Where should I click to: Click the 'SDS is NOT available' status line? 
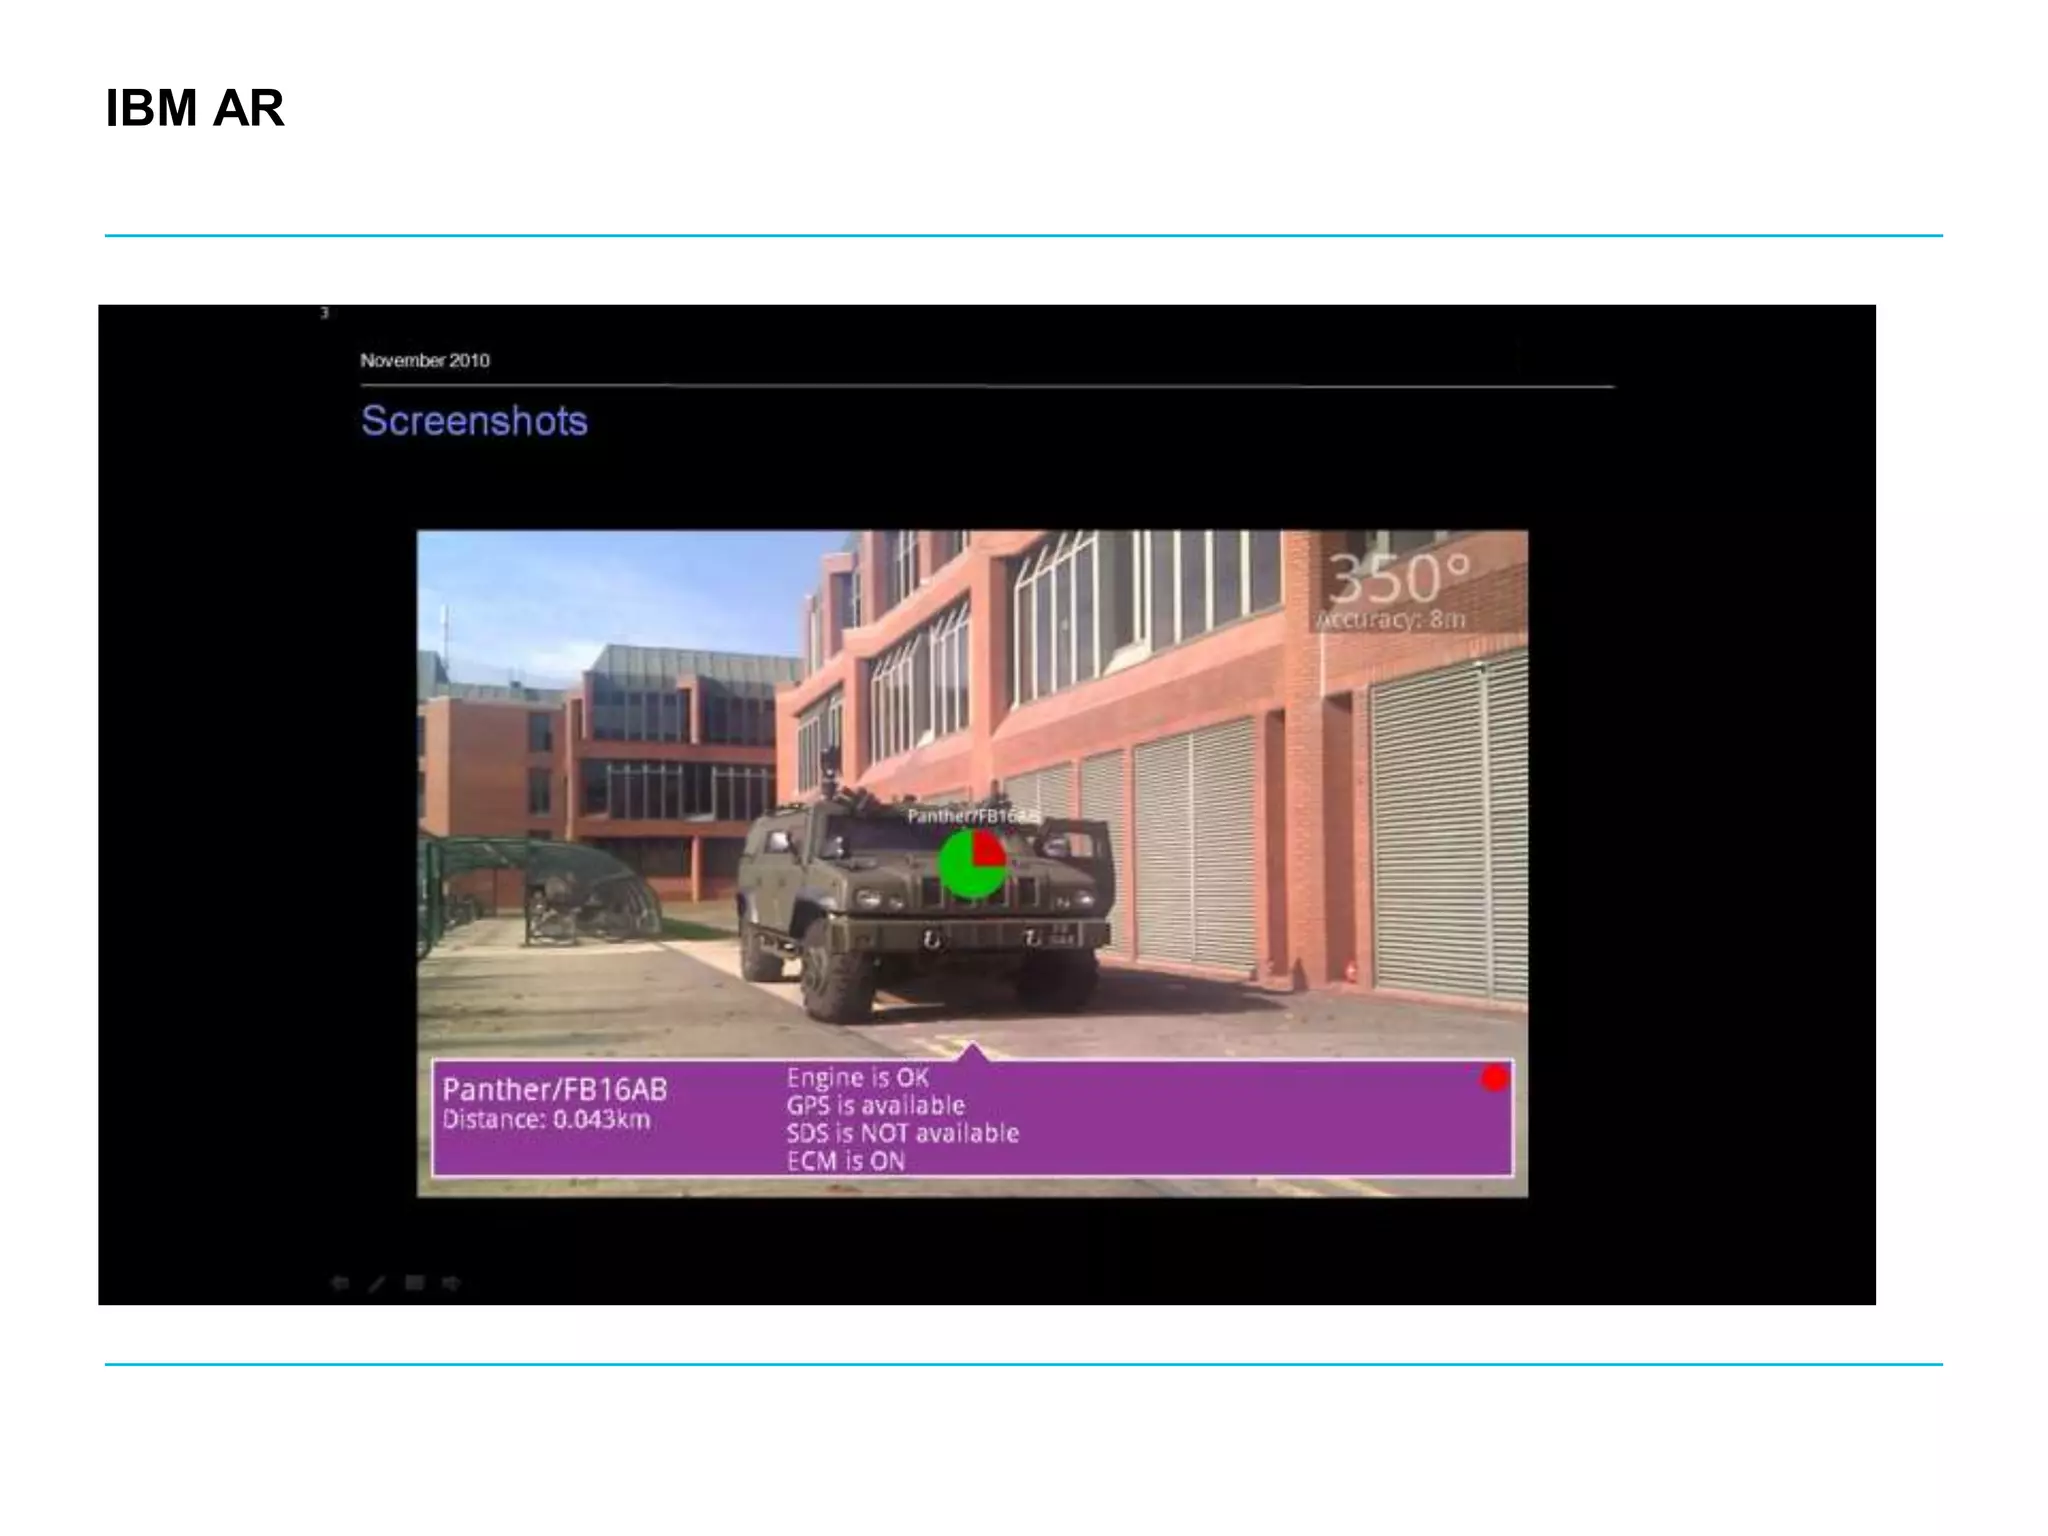[x=902, y=1133]
